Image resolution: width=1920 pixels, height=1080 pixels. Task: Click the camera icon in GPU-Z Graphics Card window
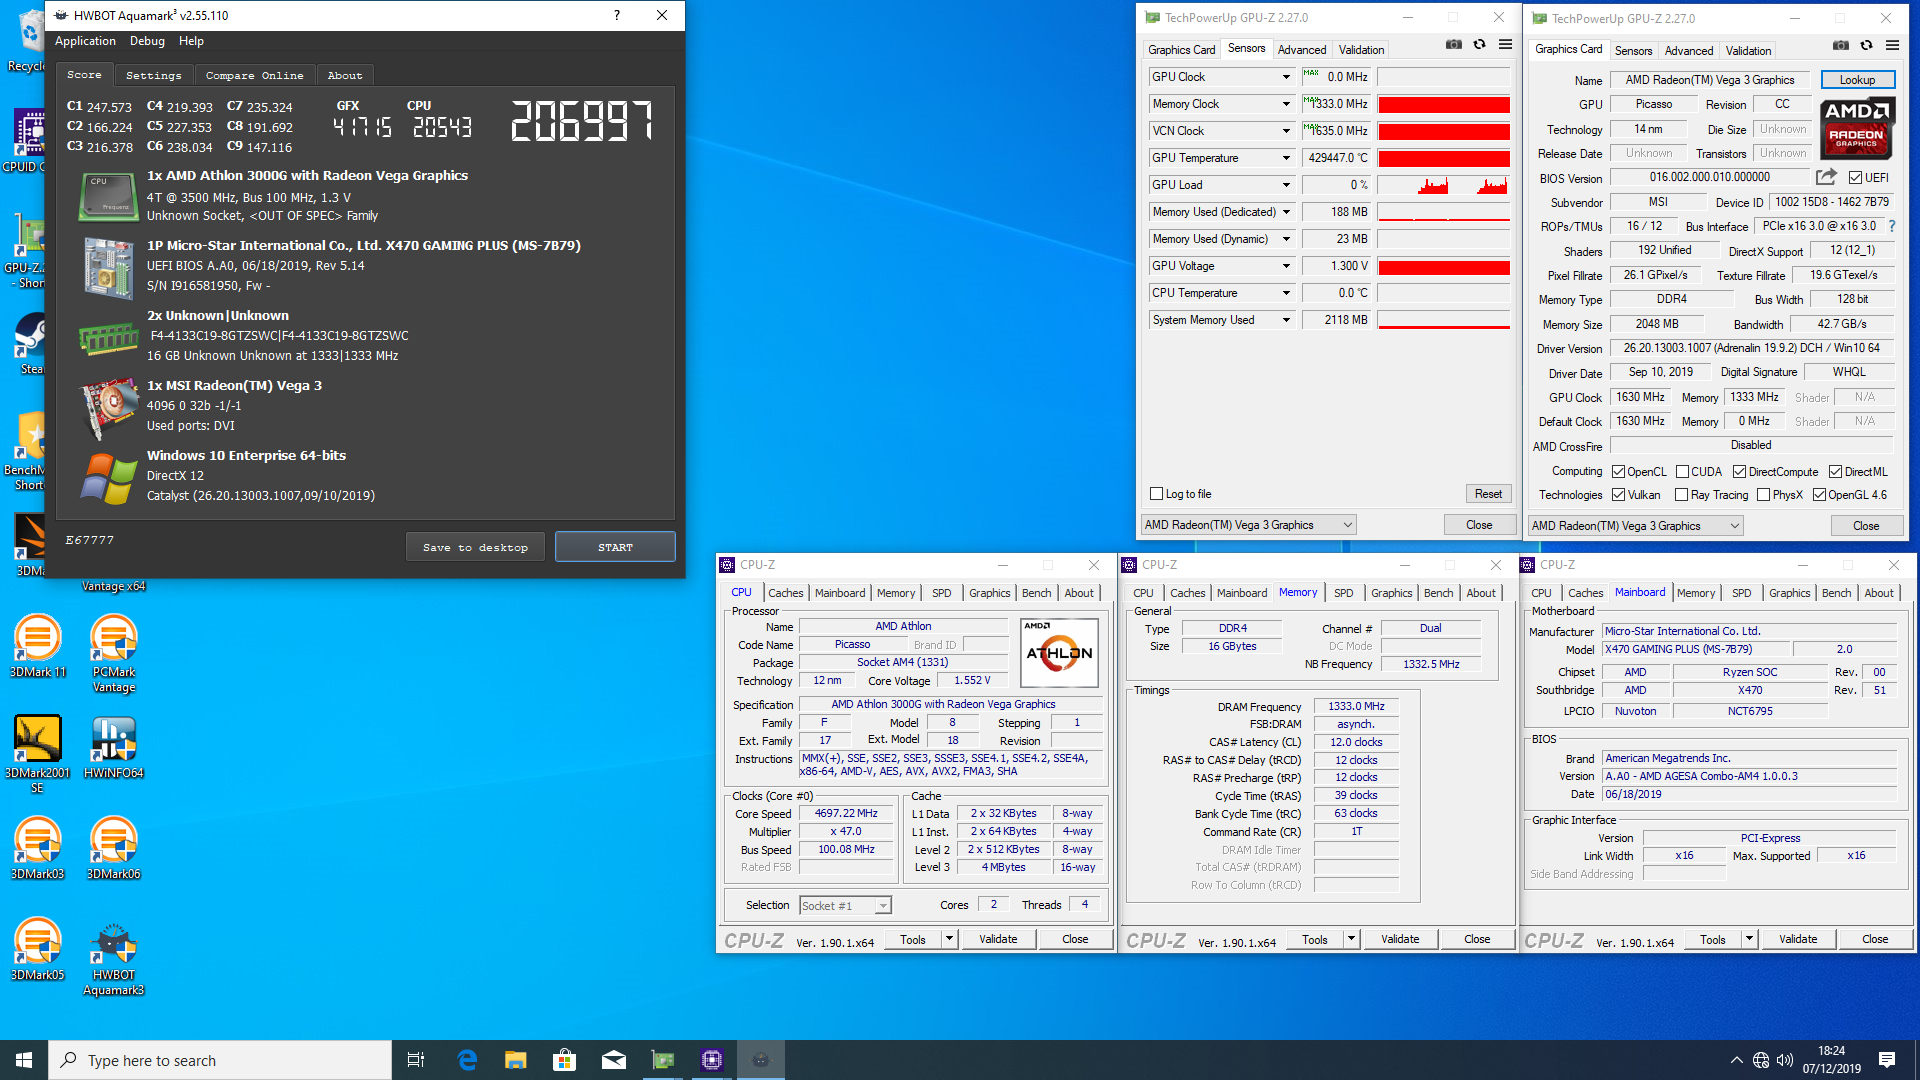1841,45
